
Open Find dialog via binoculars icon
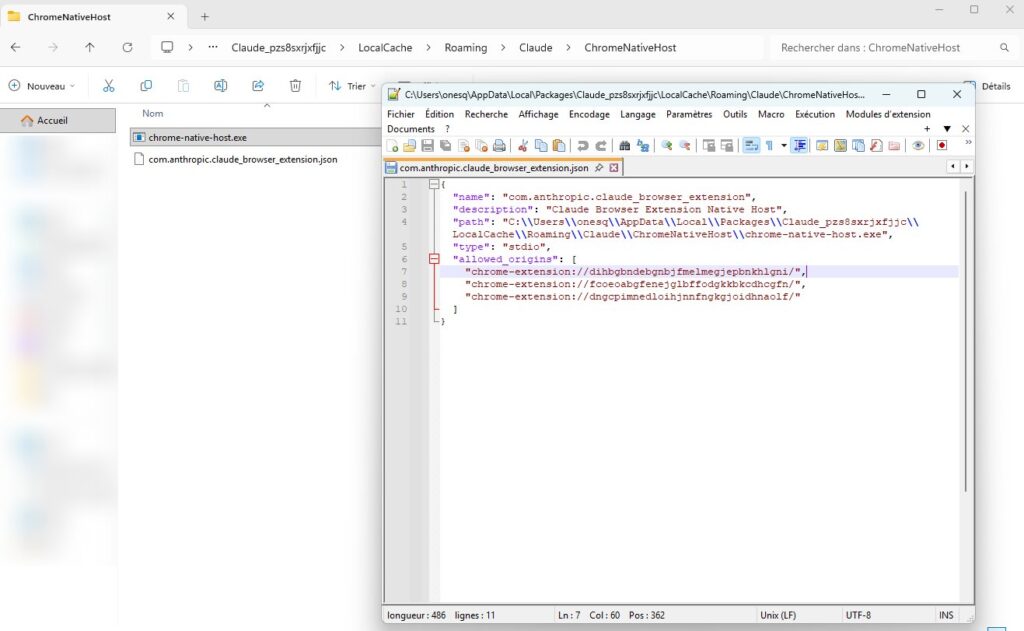click(x=625, y=146)
